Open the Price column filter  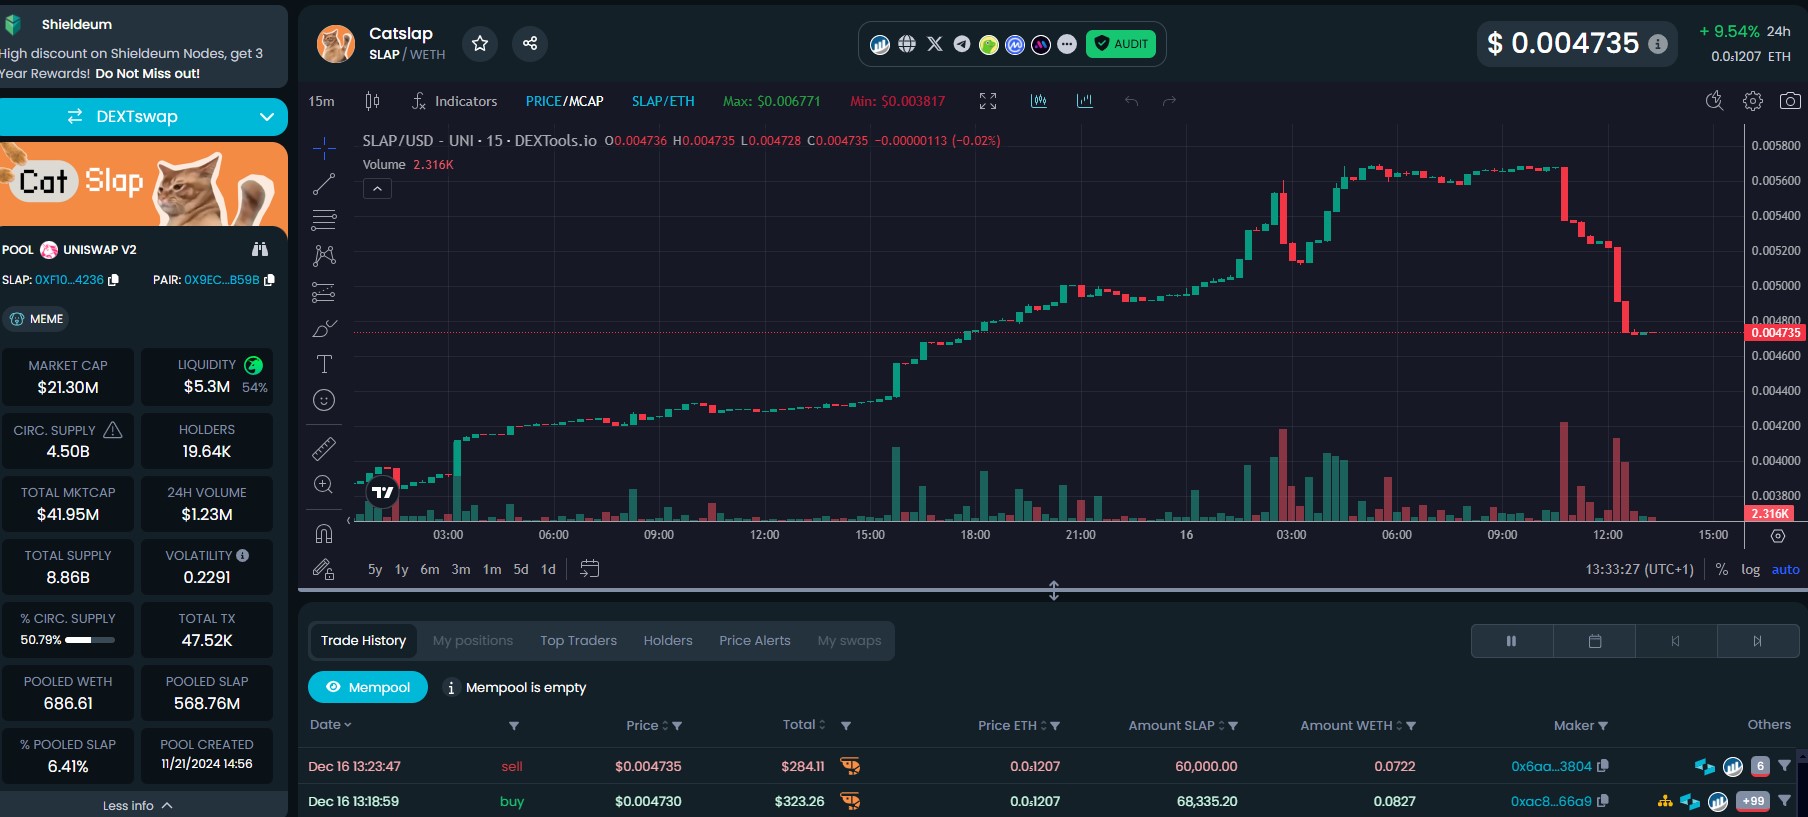(677, 726)
